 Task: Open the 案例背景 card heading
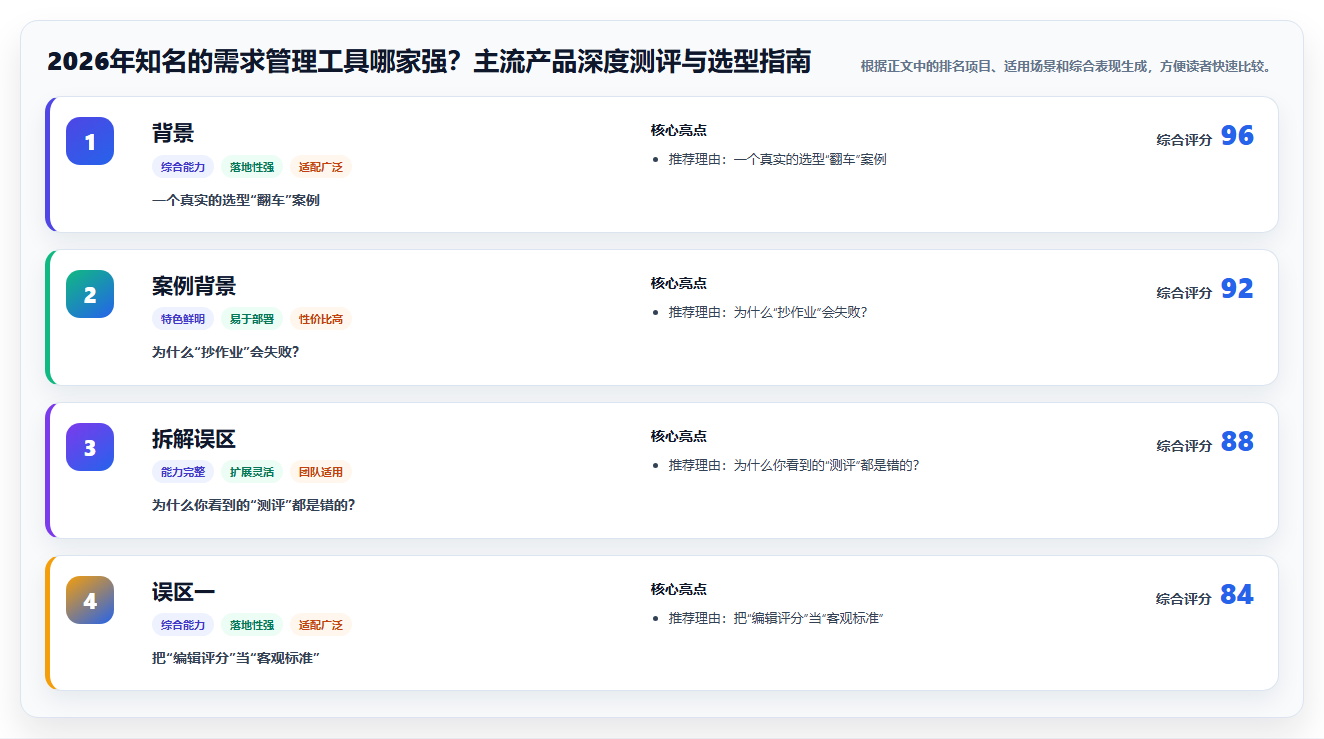(x=194, y=286)
